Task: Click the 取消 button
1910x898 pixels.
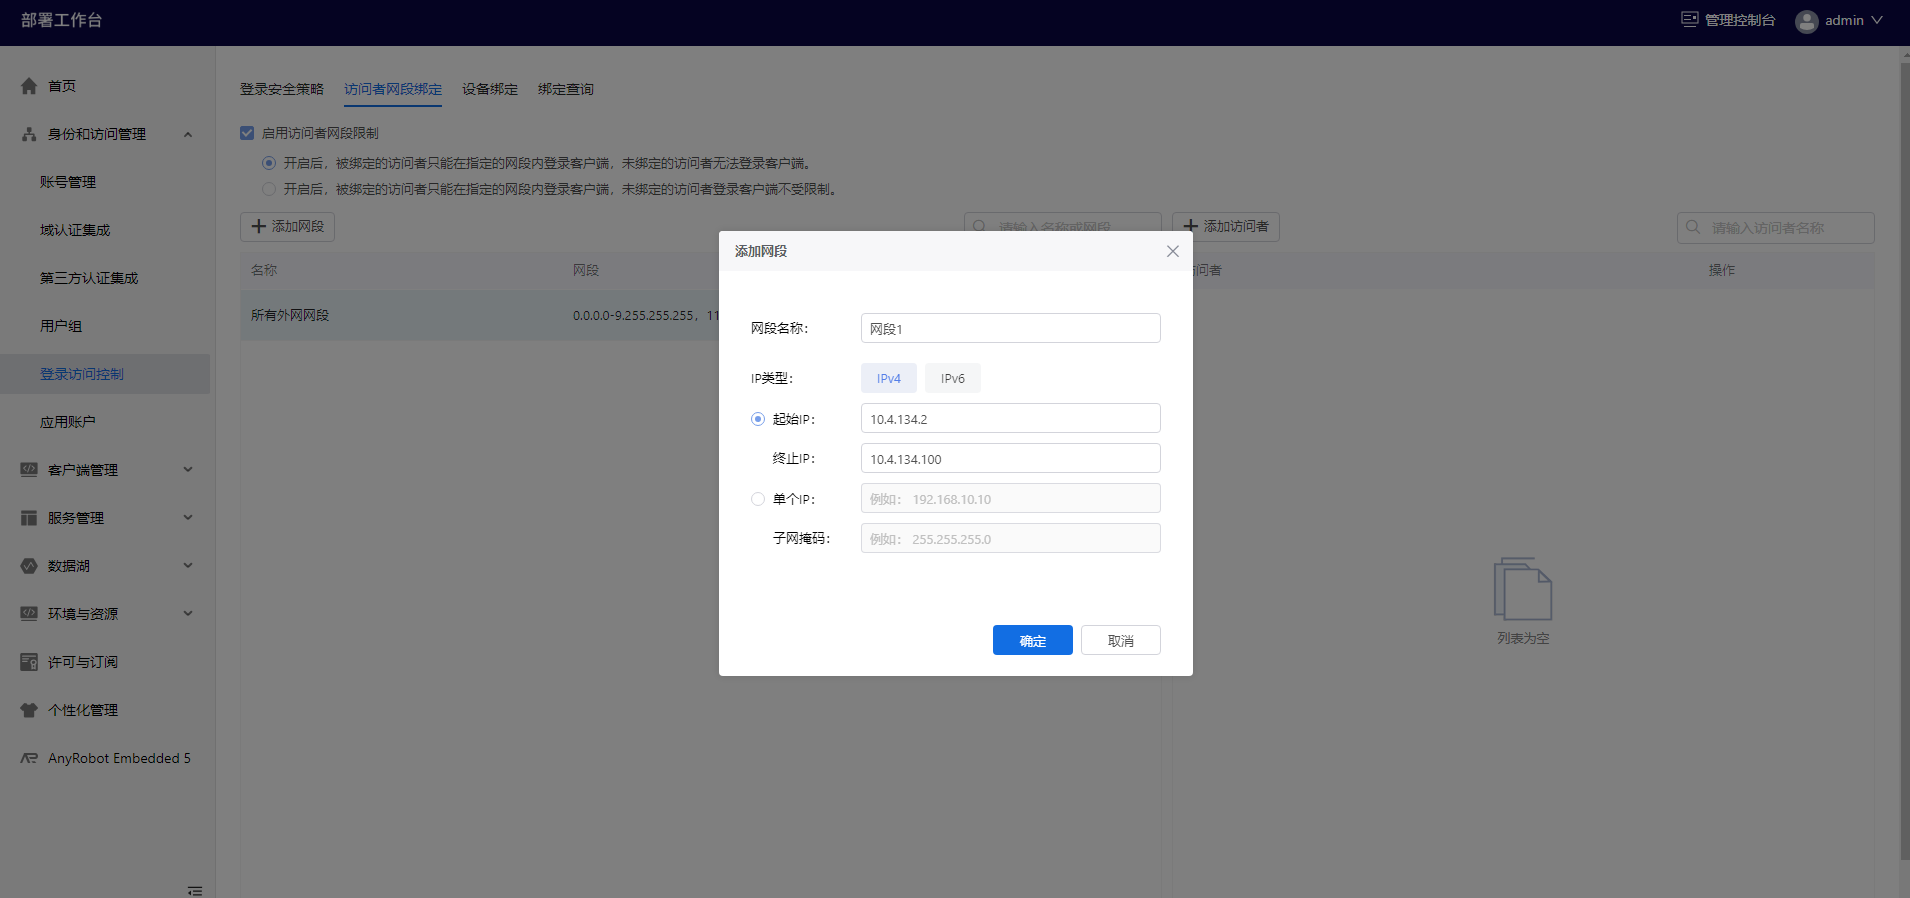Action: [1121, 640]
